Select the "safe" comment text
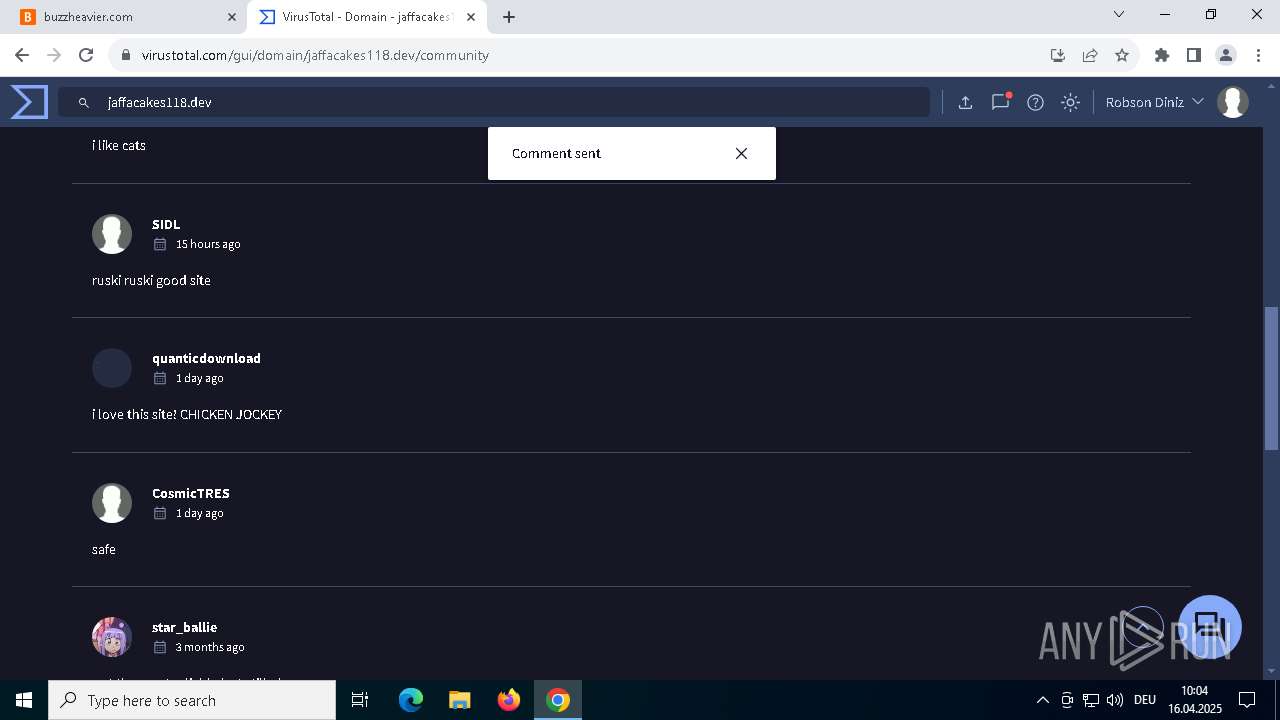Screen dimensions: 1280x720 (x=104, y=549)
